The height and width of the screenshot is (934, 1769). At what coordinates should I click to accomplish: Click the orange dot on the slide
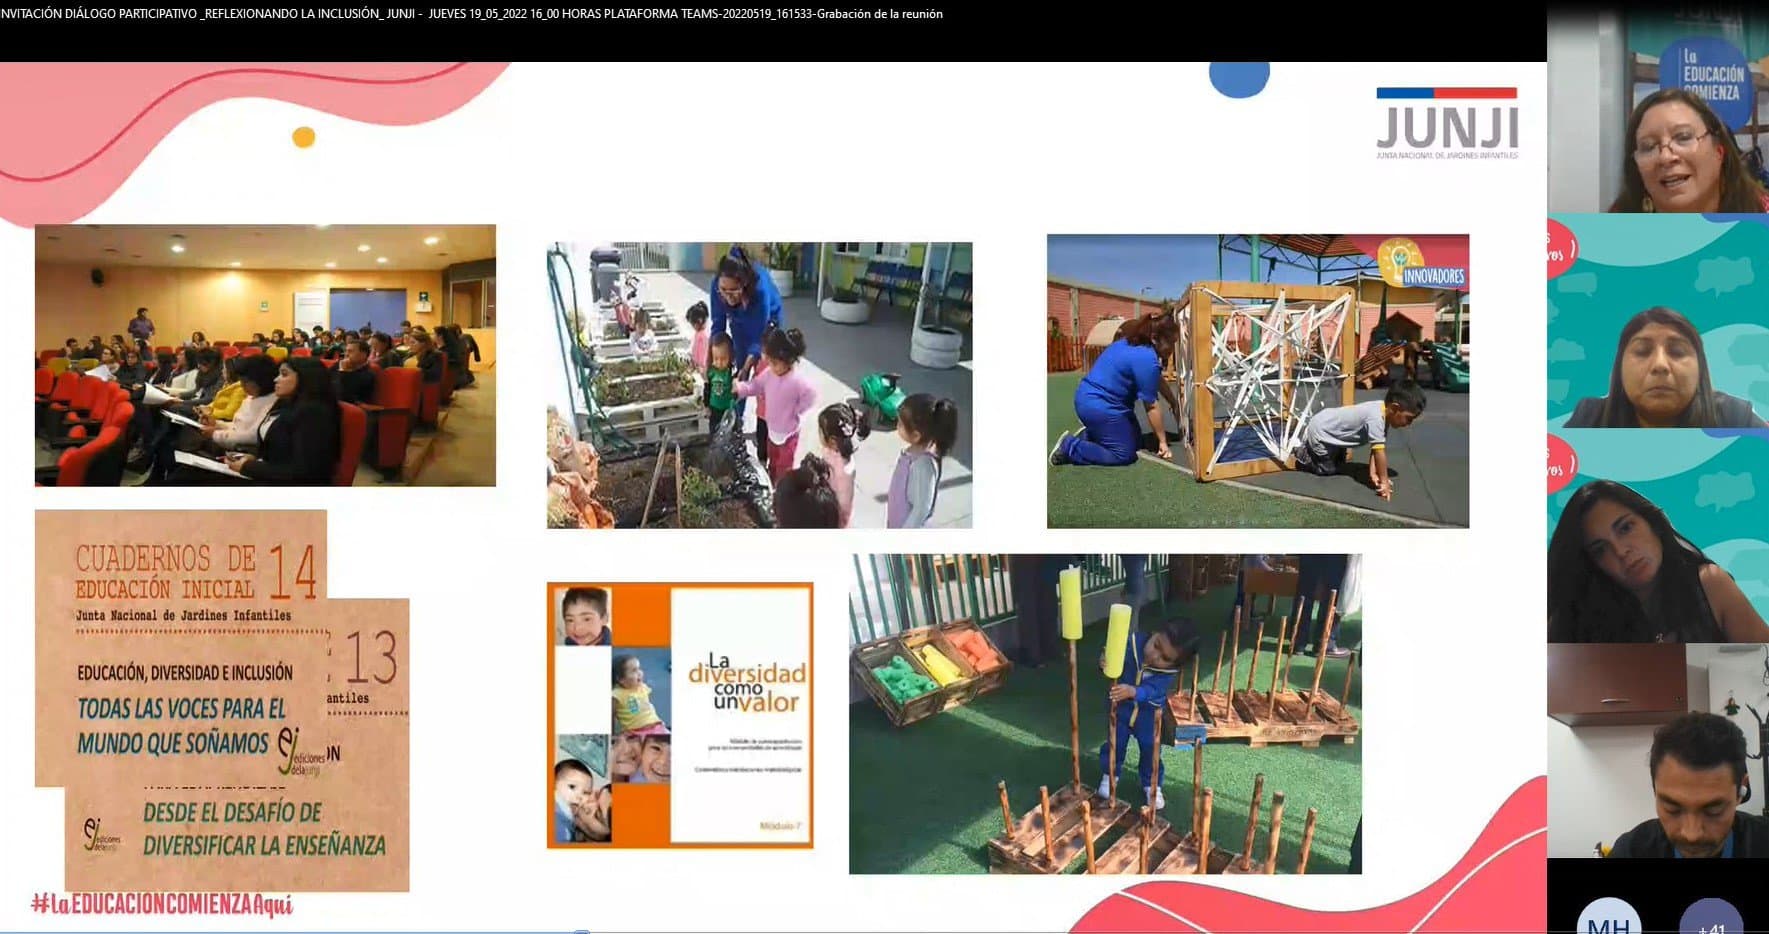pyautogui.click(x=303, y=137)
